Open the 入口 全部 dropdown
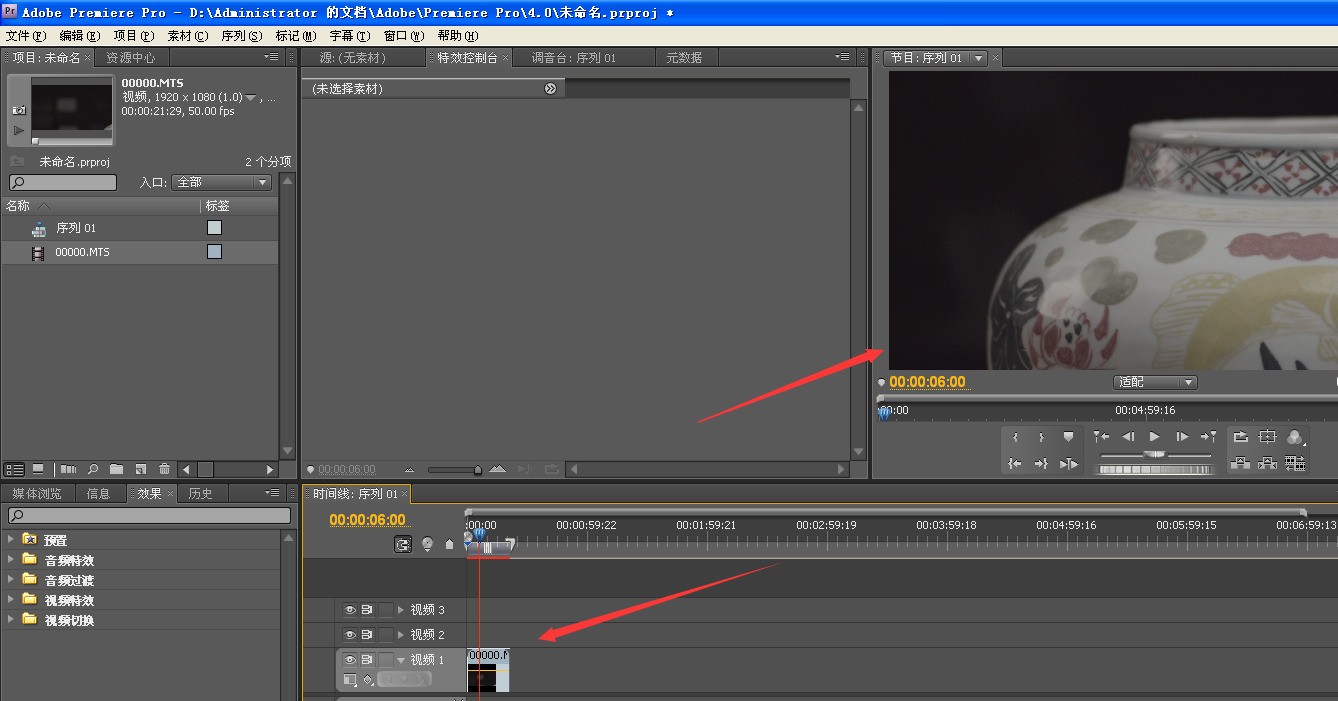Image resolution: width=1338 pixels, height=701 pixels. pyautogui.click(x=221, y=183)
